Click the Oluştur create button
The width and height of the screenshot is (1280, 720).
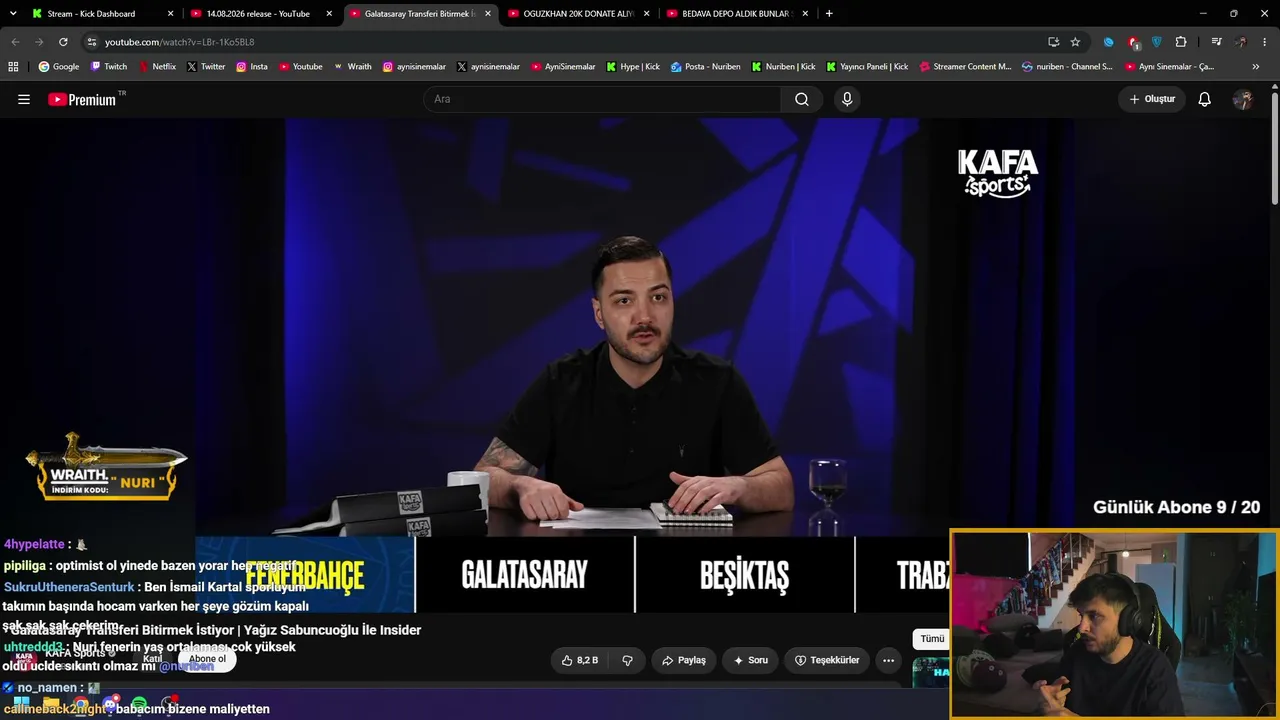pos(1152,99)
